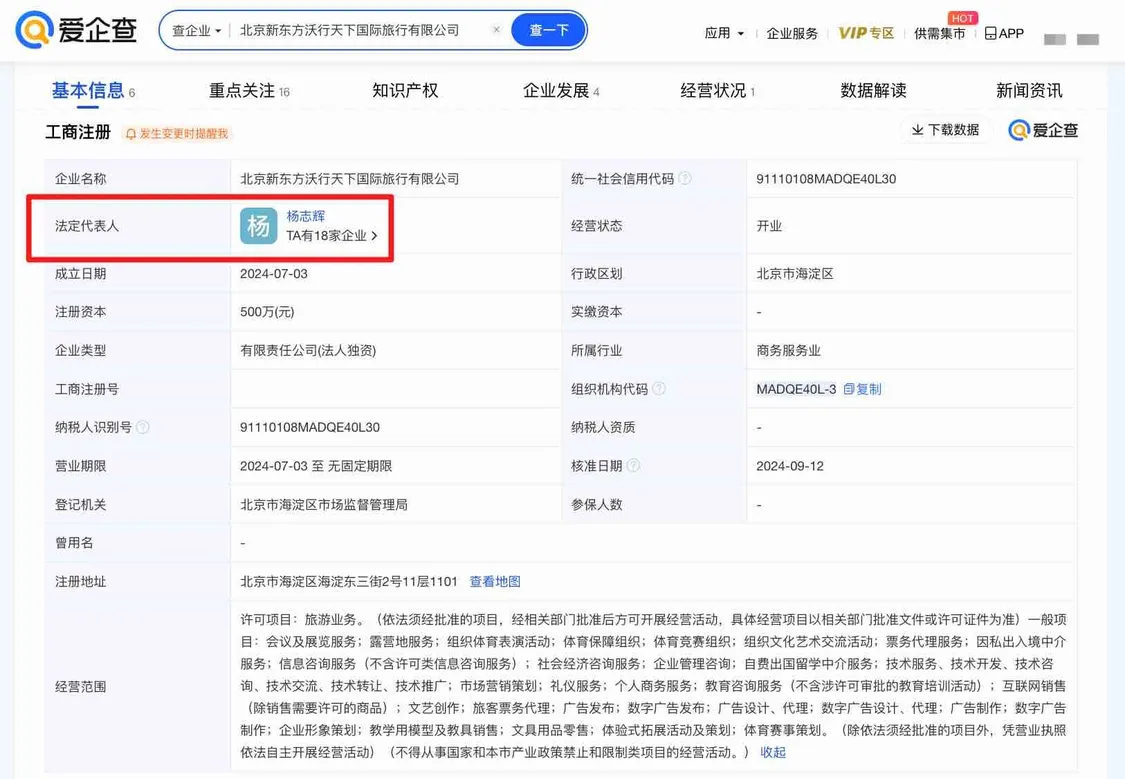Expand the 应用 dropdown menu
The width and height of the screenshot is (1125, 779).
724,33
